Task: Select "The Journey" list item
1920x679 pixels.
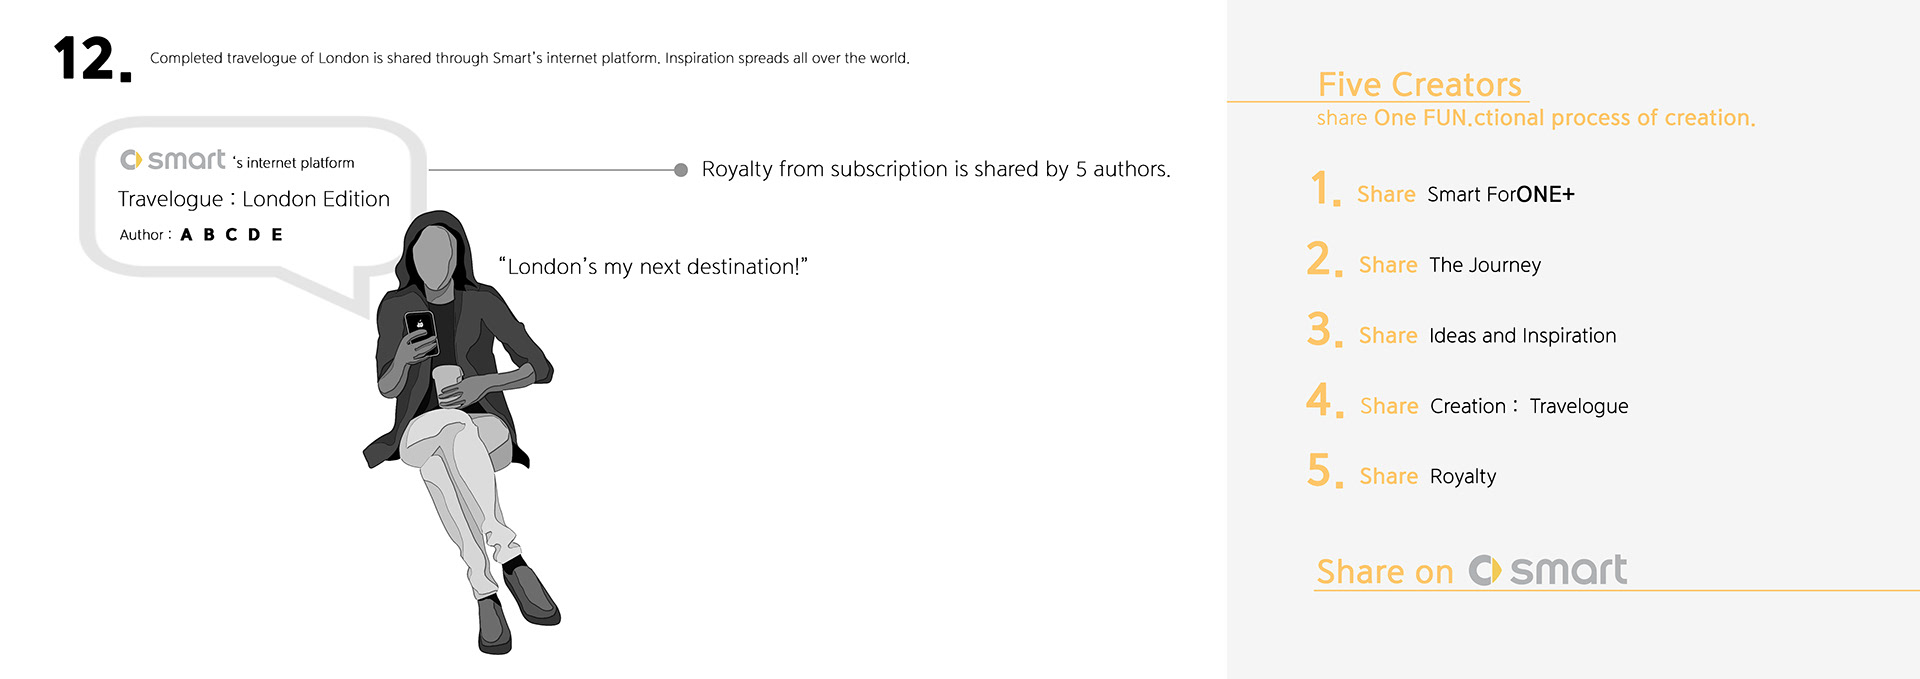Action: [1485, 265]
